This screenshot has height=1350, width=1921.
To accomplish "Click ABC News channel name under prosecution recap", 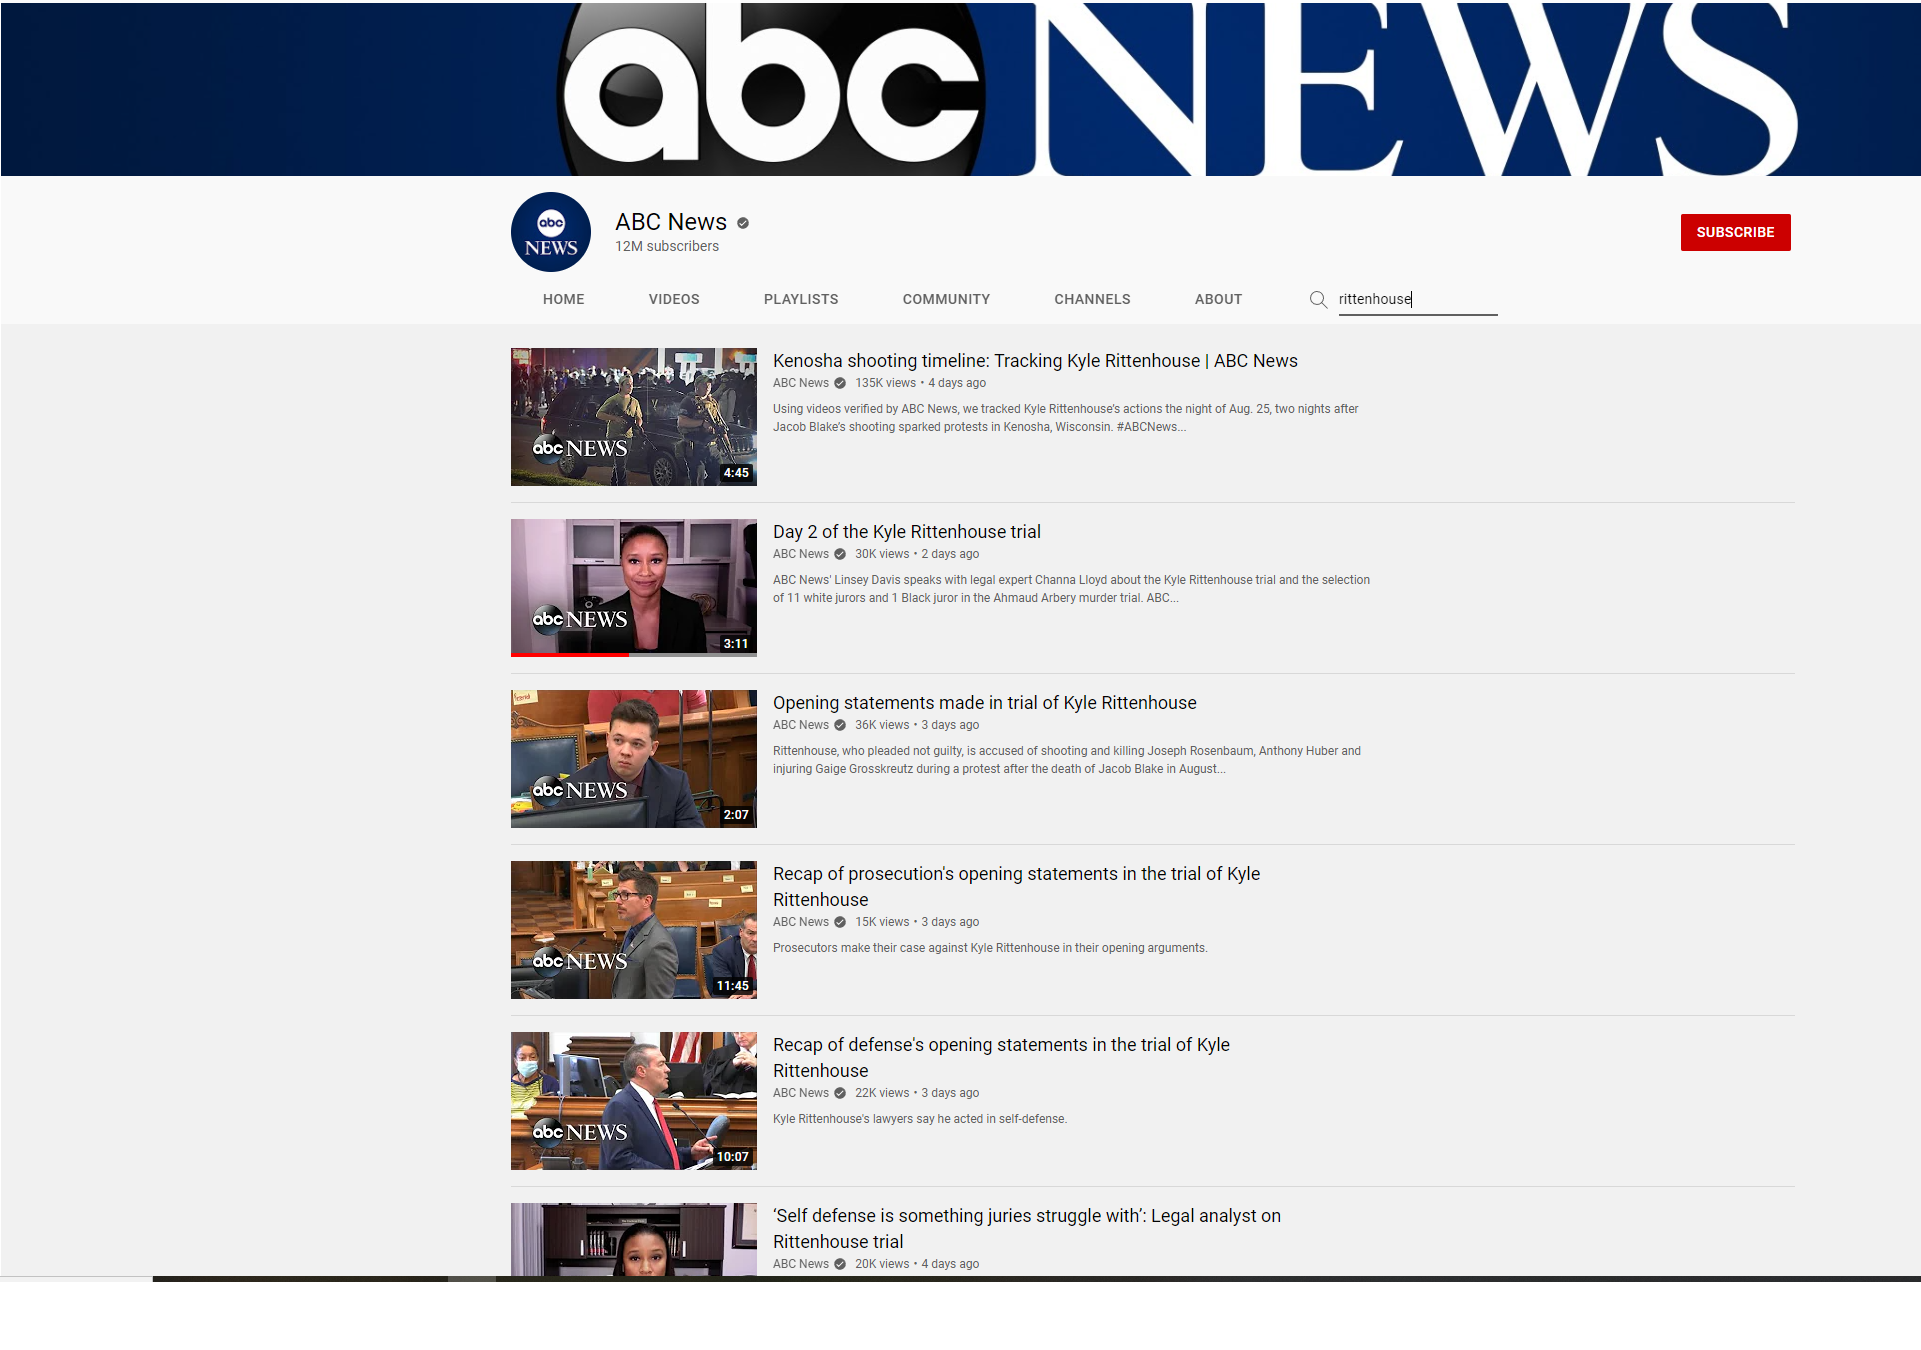I will coord(801,922).
